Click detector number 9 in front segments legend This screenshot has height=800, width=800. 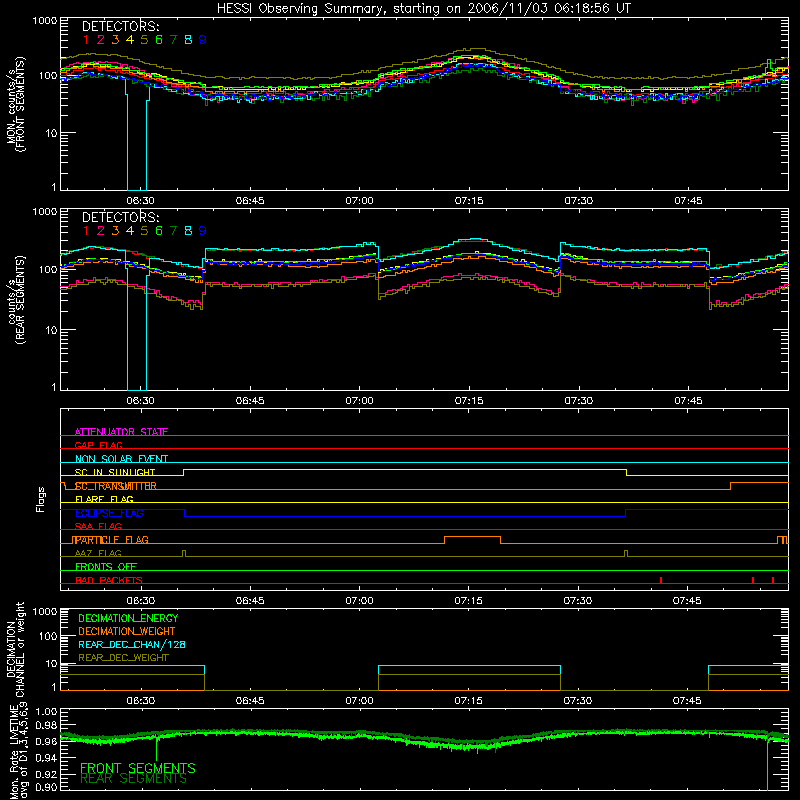click(203, 40)
